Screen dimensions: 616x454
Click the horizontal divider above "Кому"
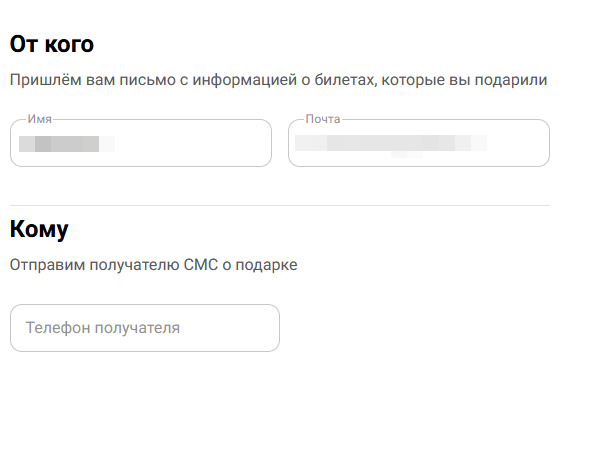pyautogui.click(x=279, y=205)
